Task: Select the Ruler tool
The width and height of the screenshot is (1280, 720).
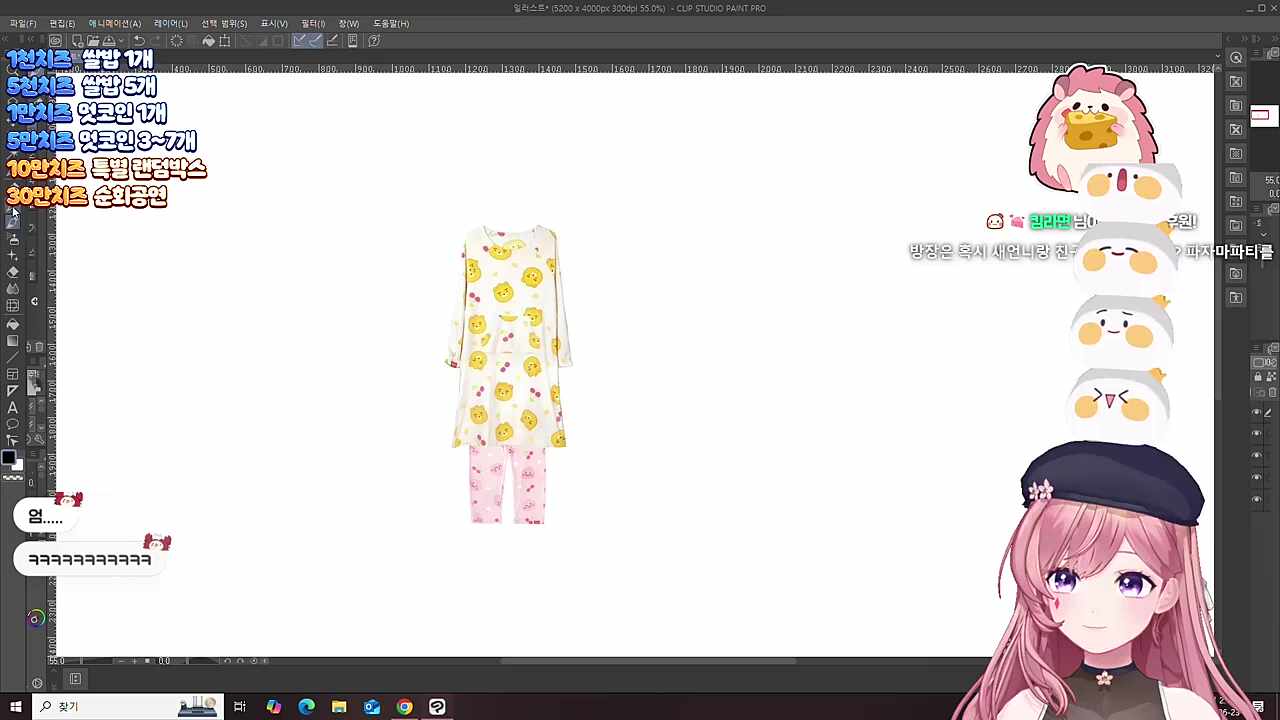Action: pyautogui.click(x=13, y=390)
